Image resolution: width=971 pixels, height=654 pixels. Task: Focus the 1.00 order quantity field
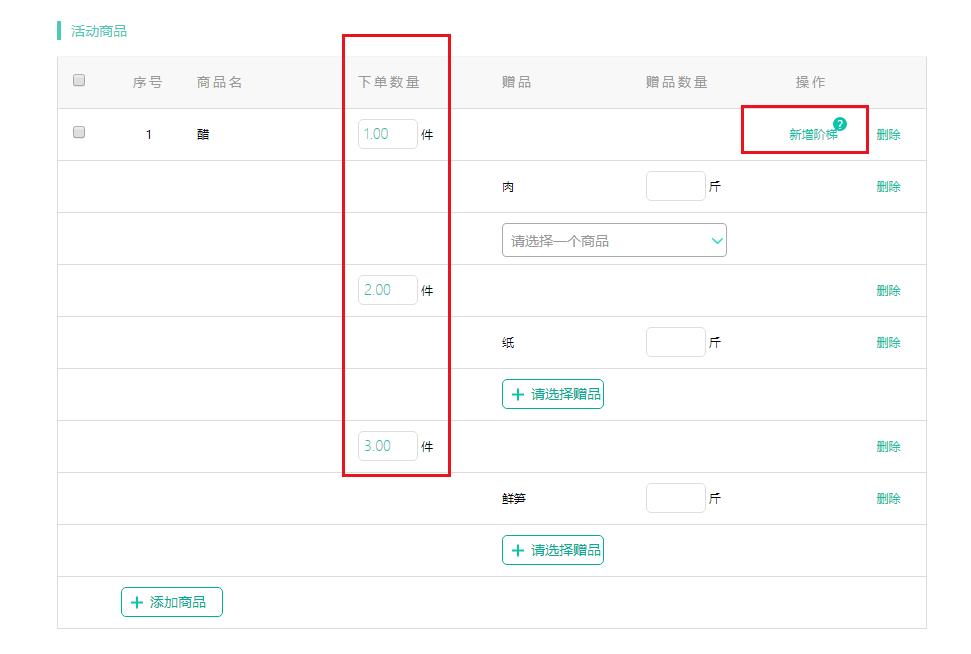coord(387,134)
